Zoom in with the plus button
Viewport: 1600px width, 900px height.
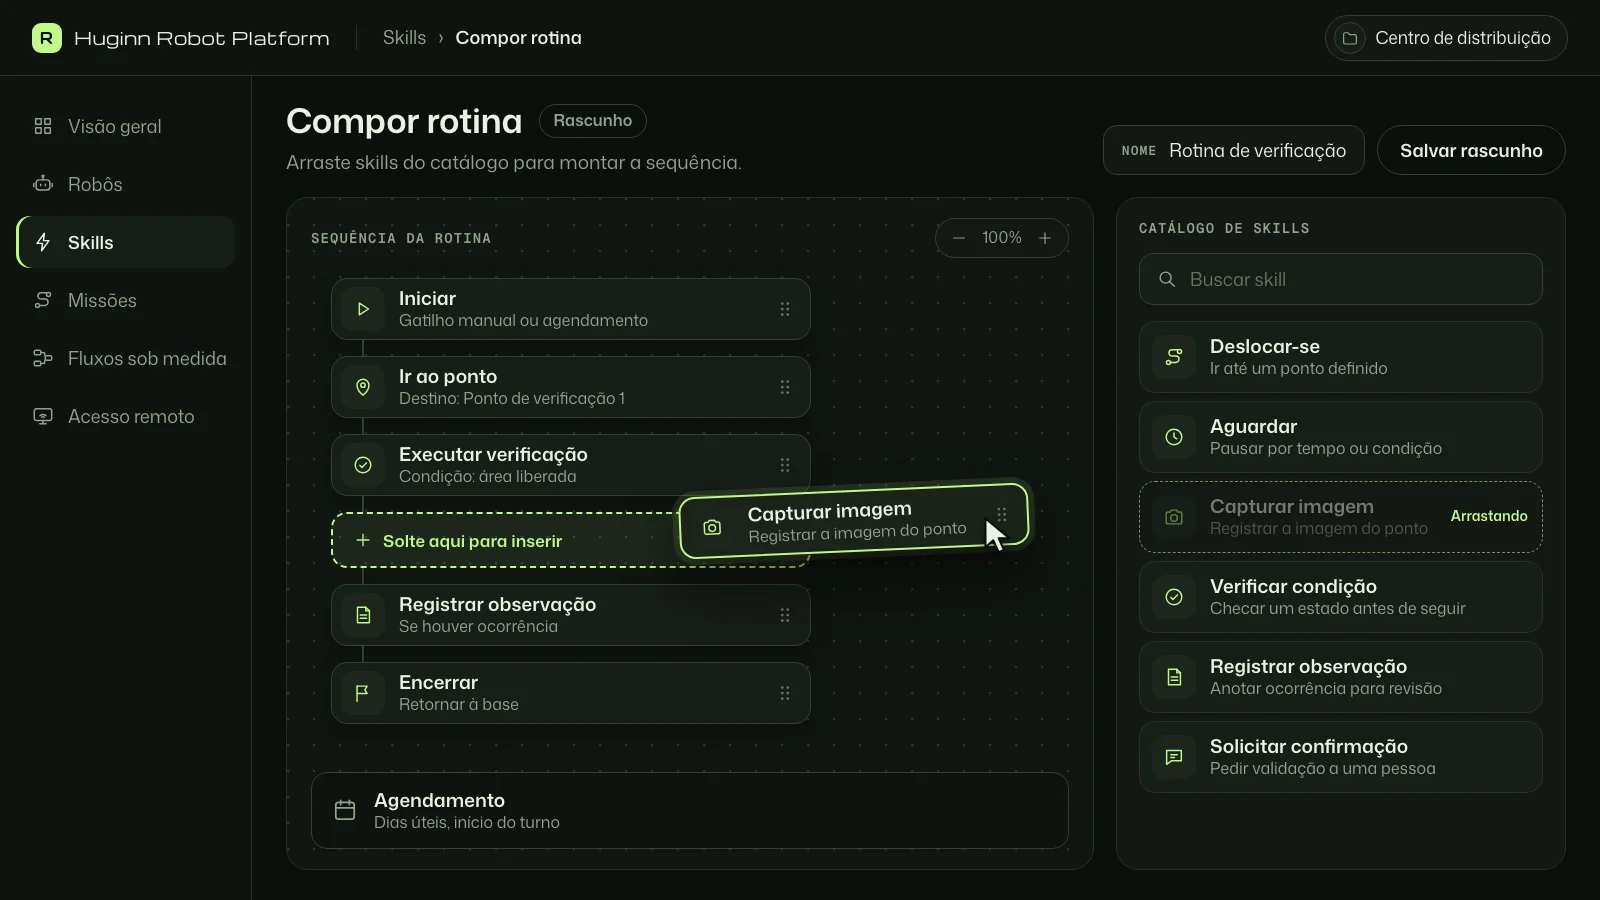click(1045, 238)
